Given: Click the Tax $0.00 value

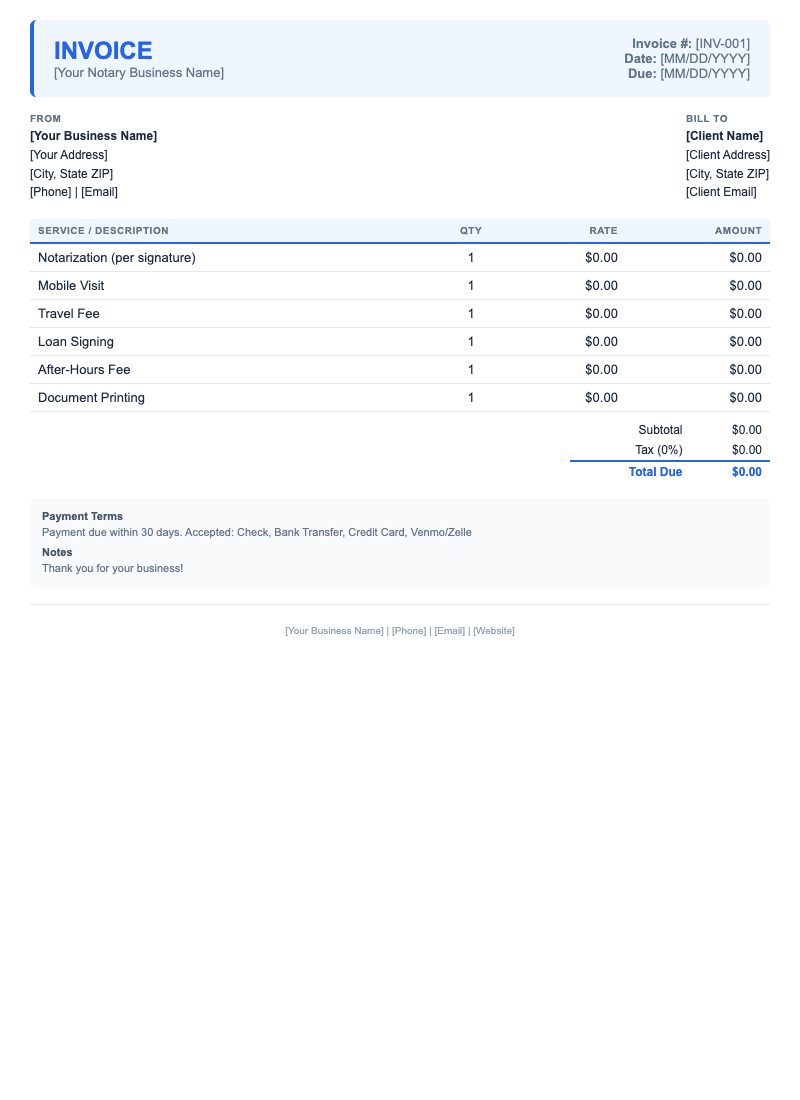Looking at the screenshot, I should tap(747, 450).
